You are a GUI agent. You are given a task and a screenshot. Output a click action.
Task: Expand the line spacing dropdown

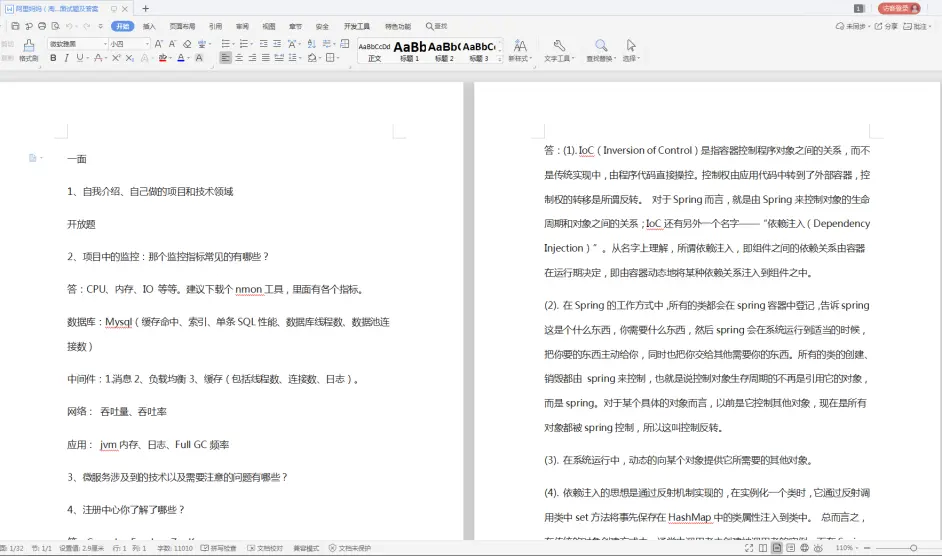[300, 58]
